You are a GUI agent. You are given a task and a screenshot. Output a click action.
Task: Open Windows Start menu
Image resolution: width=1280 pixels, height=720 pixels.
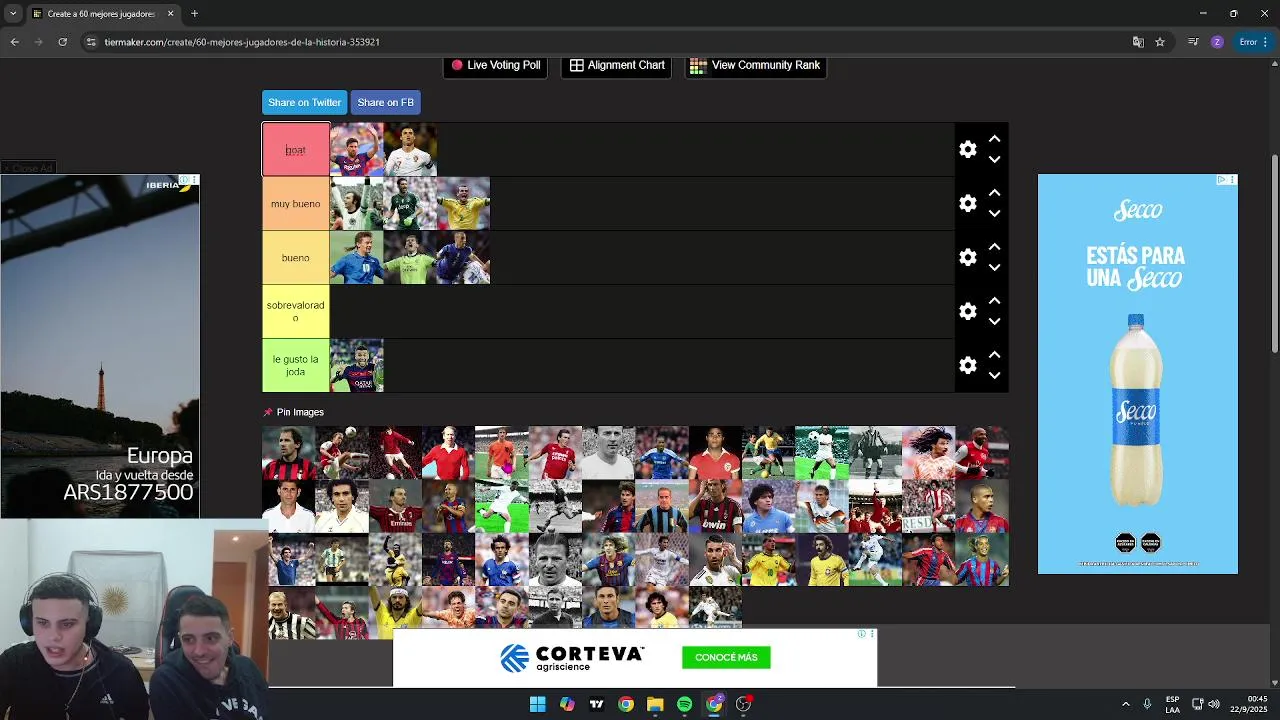(537, 704)
